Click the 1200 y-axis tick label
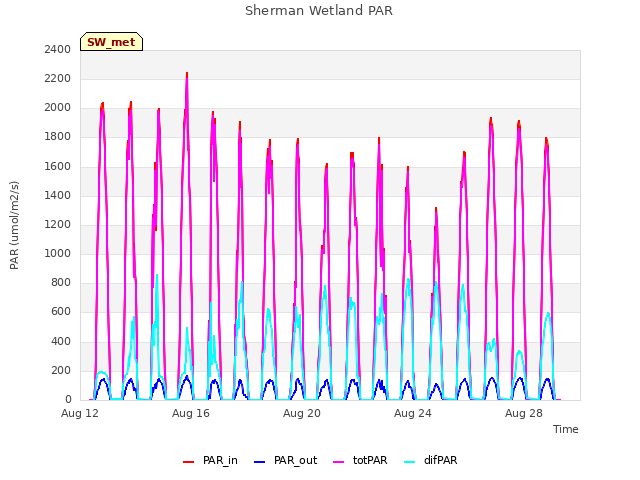Screen dimensions: 640x480 [58, 224]
